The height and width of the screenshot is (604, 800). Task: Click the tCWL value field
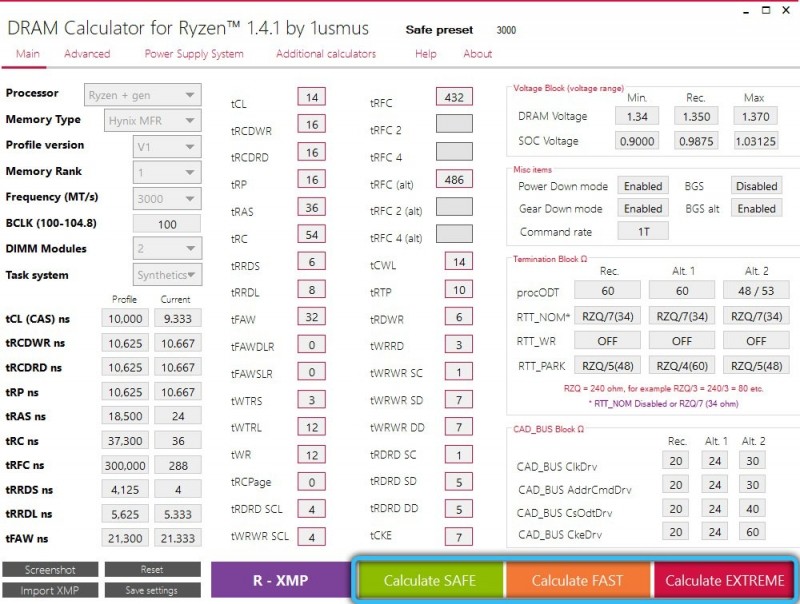point(459,262)
